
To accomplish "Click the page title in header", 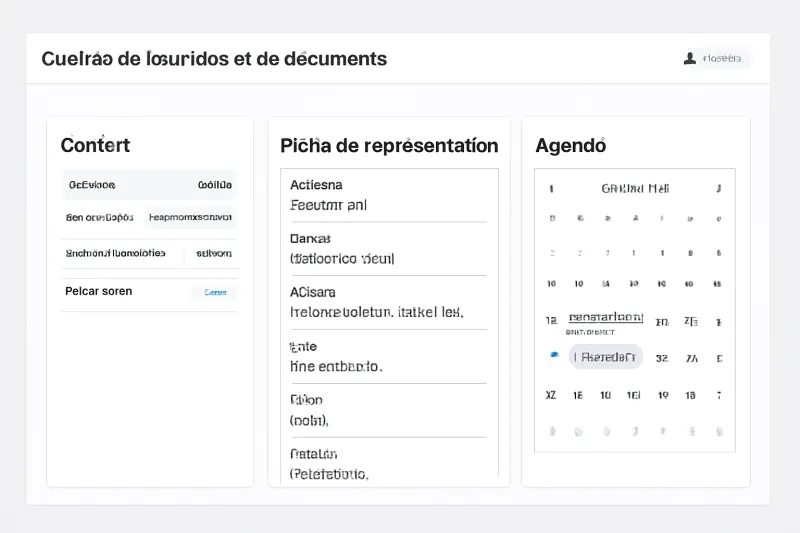I will (x=214, y=59).
